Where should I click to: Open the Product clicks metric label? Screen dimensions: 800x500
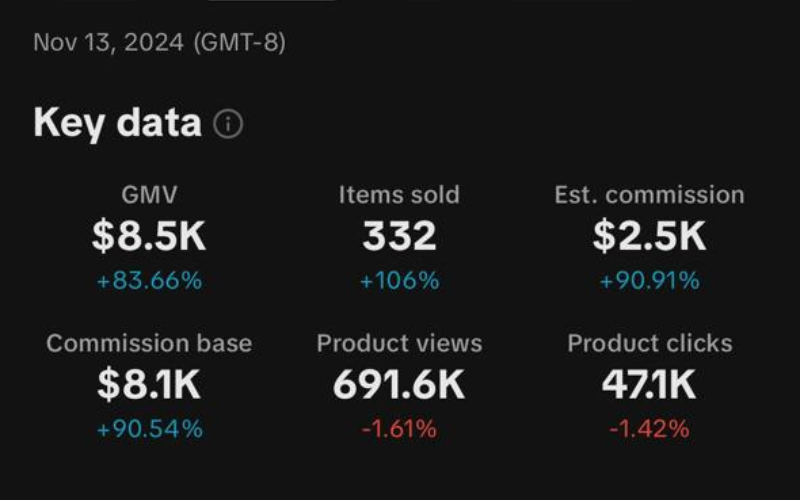click(649, 344)
